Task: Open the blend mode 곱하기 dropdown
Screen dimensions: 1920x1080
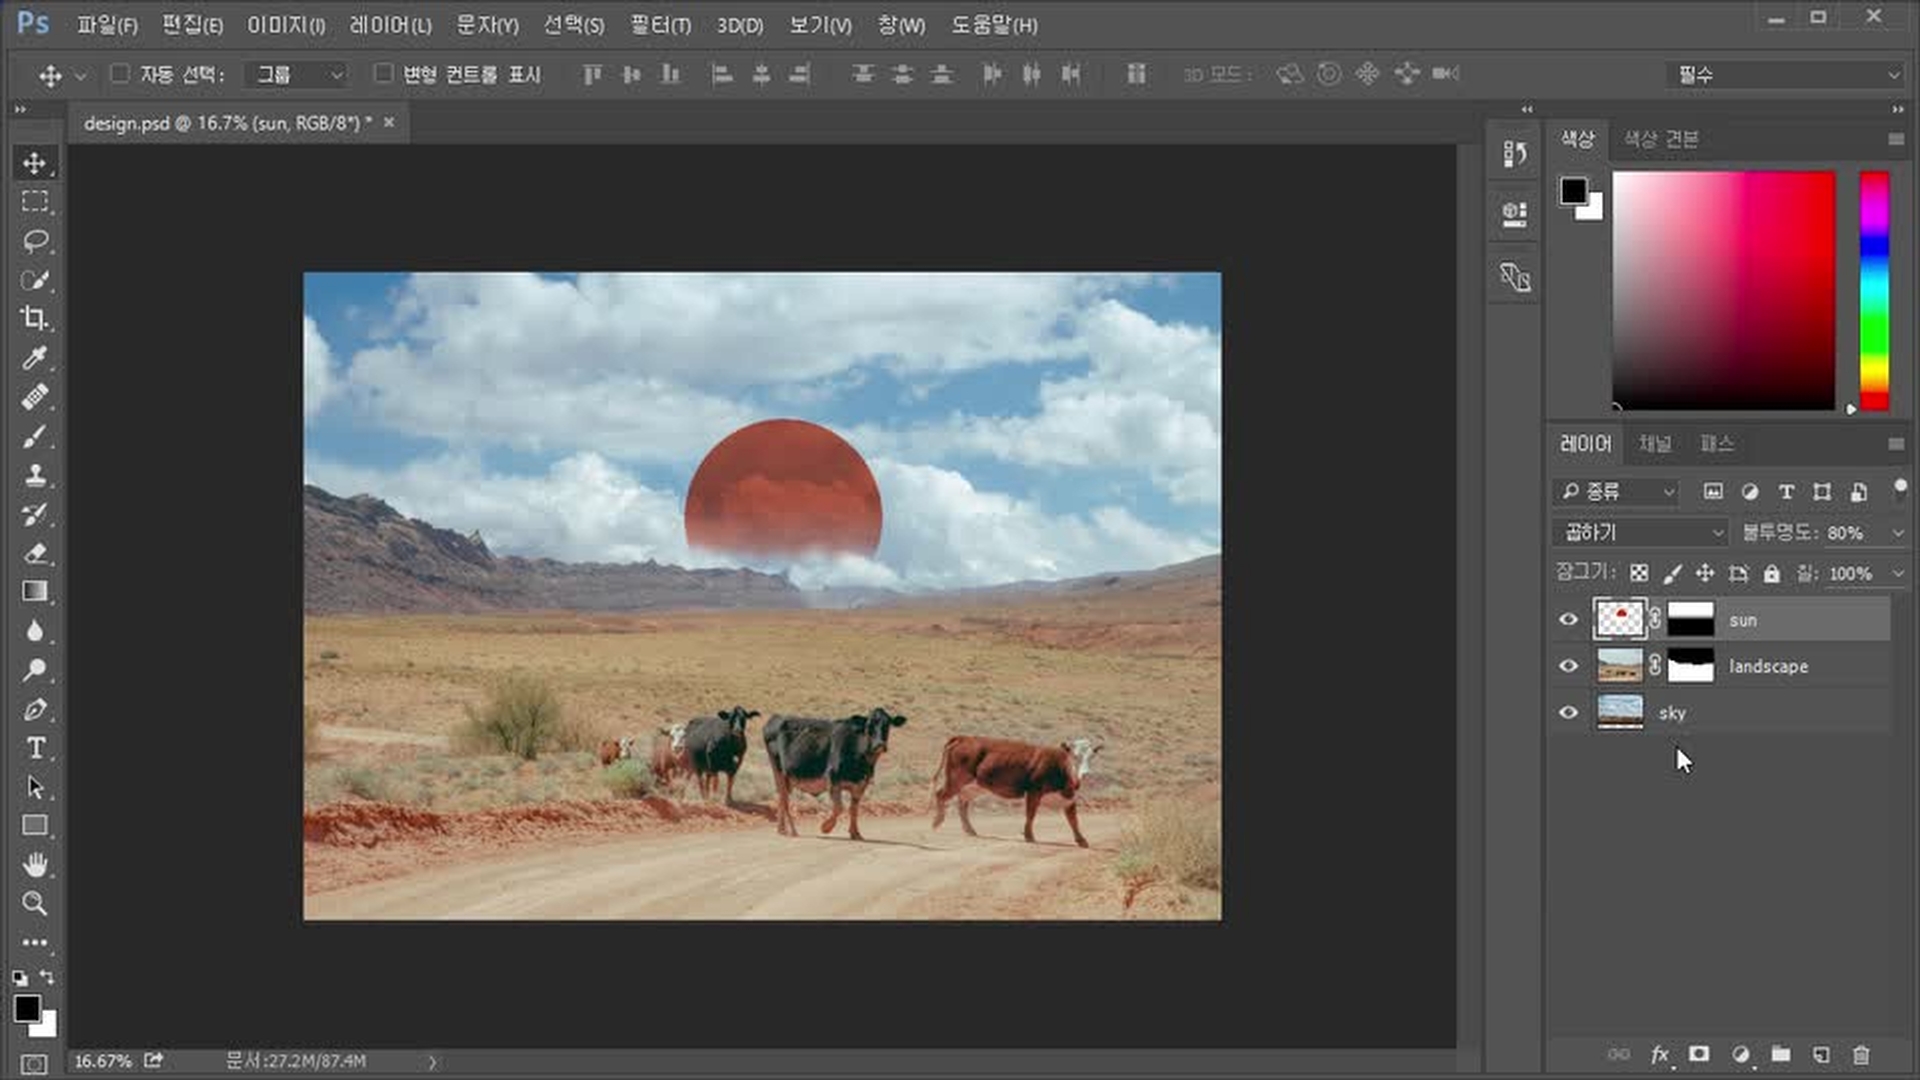Action: click(1642, 533)
